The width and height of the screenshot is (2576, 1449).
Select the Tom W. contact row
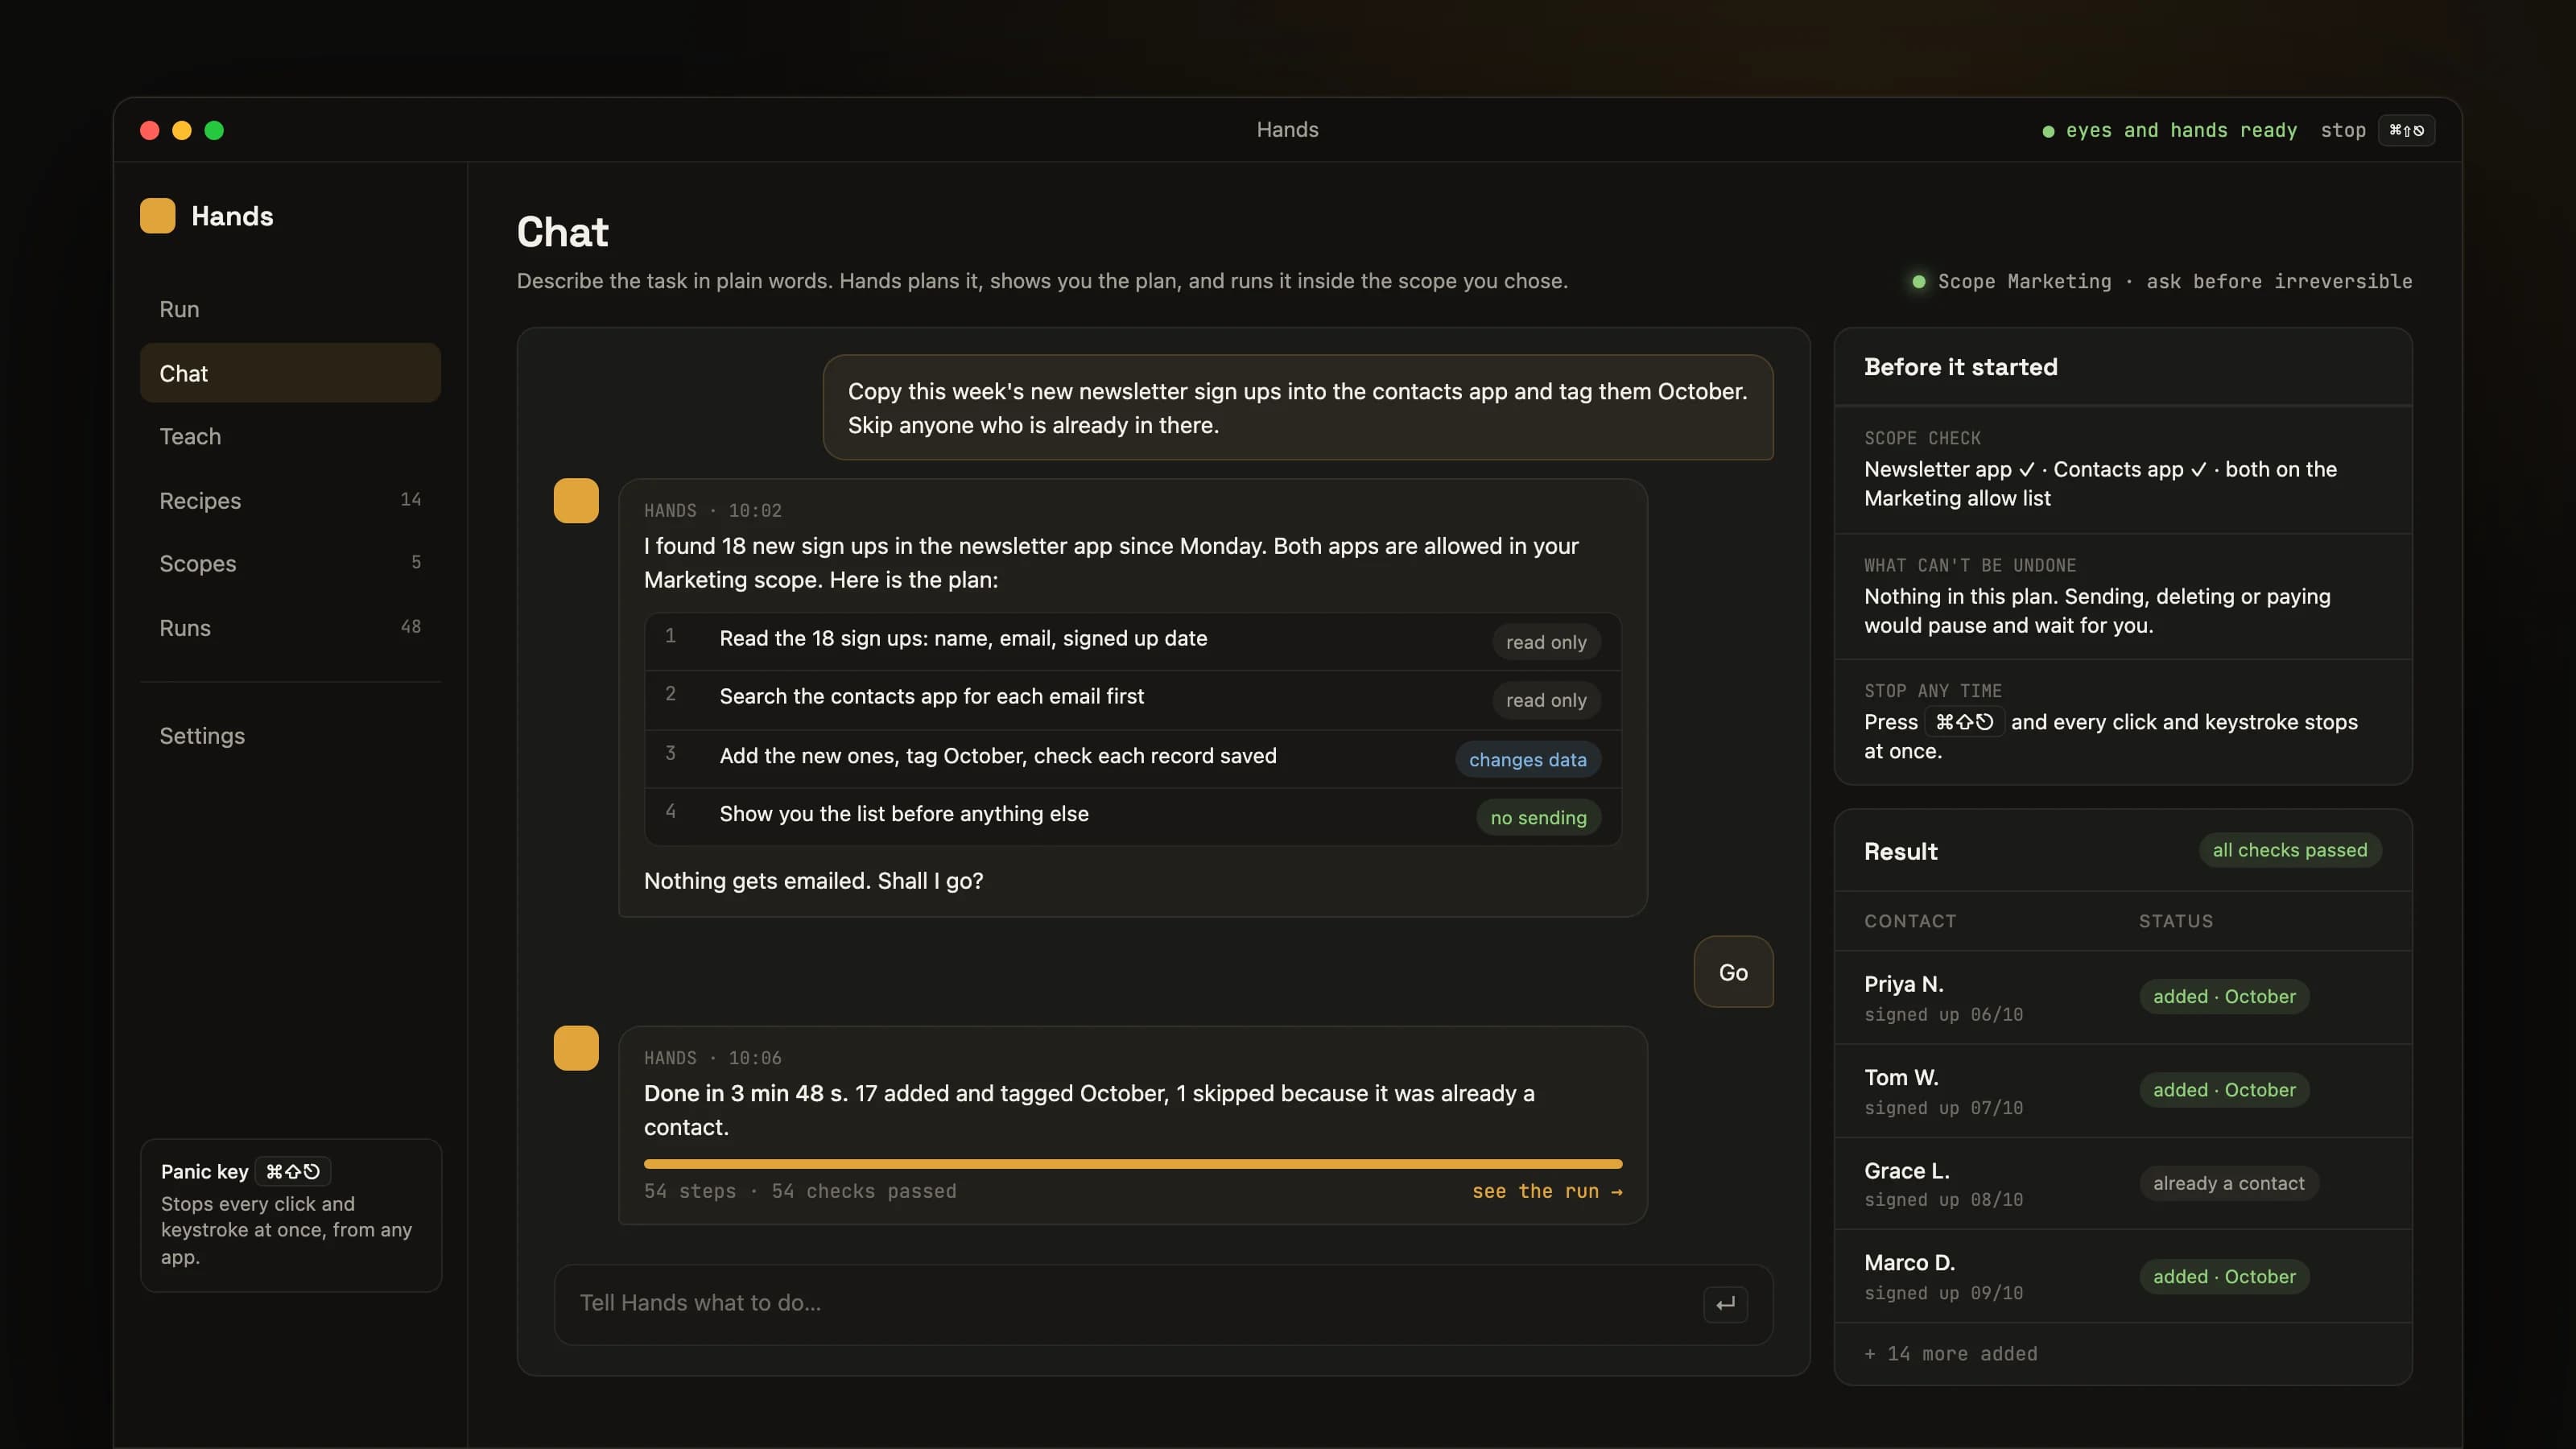tap(2123, 1091)
